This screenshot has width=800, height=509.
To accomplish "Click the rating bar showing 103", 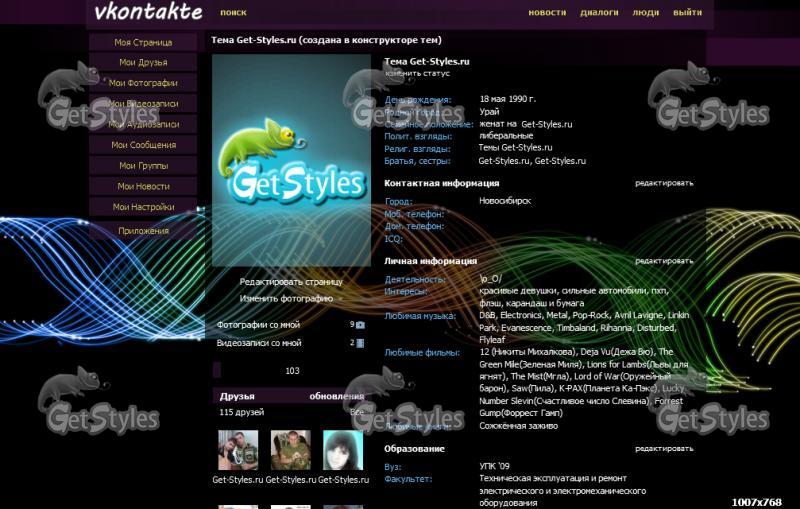I will (291, 371).
